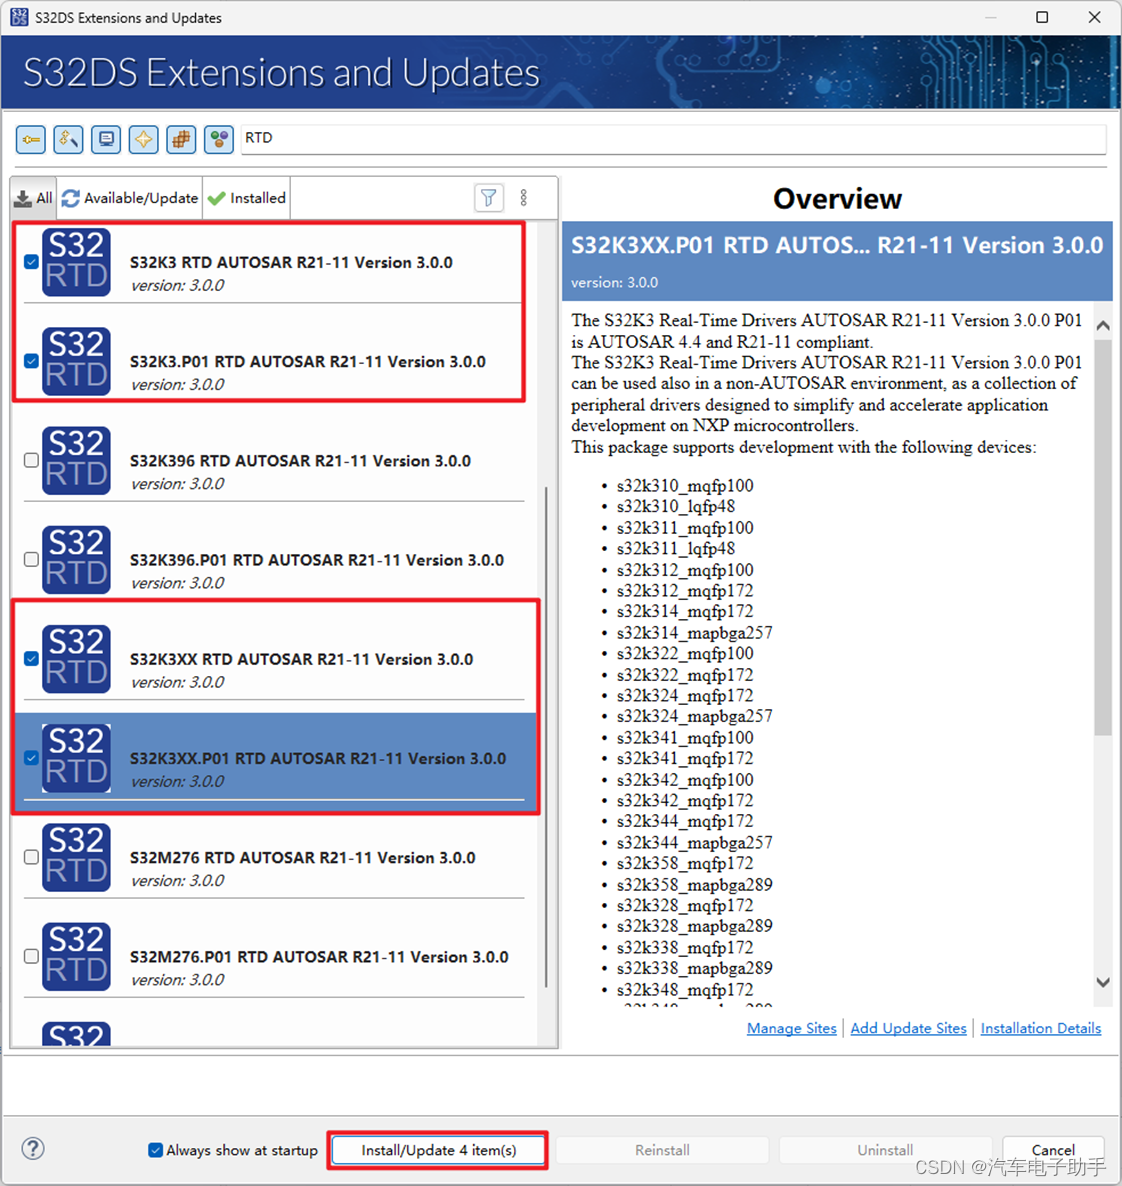Screen dimensions: 1122x1186
Task: Select S32K3.P01 RTD AUTOSAR R21-11 row
Action: pos(273,361)
